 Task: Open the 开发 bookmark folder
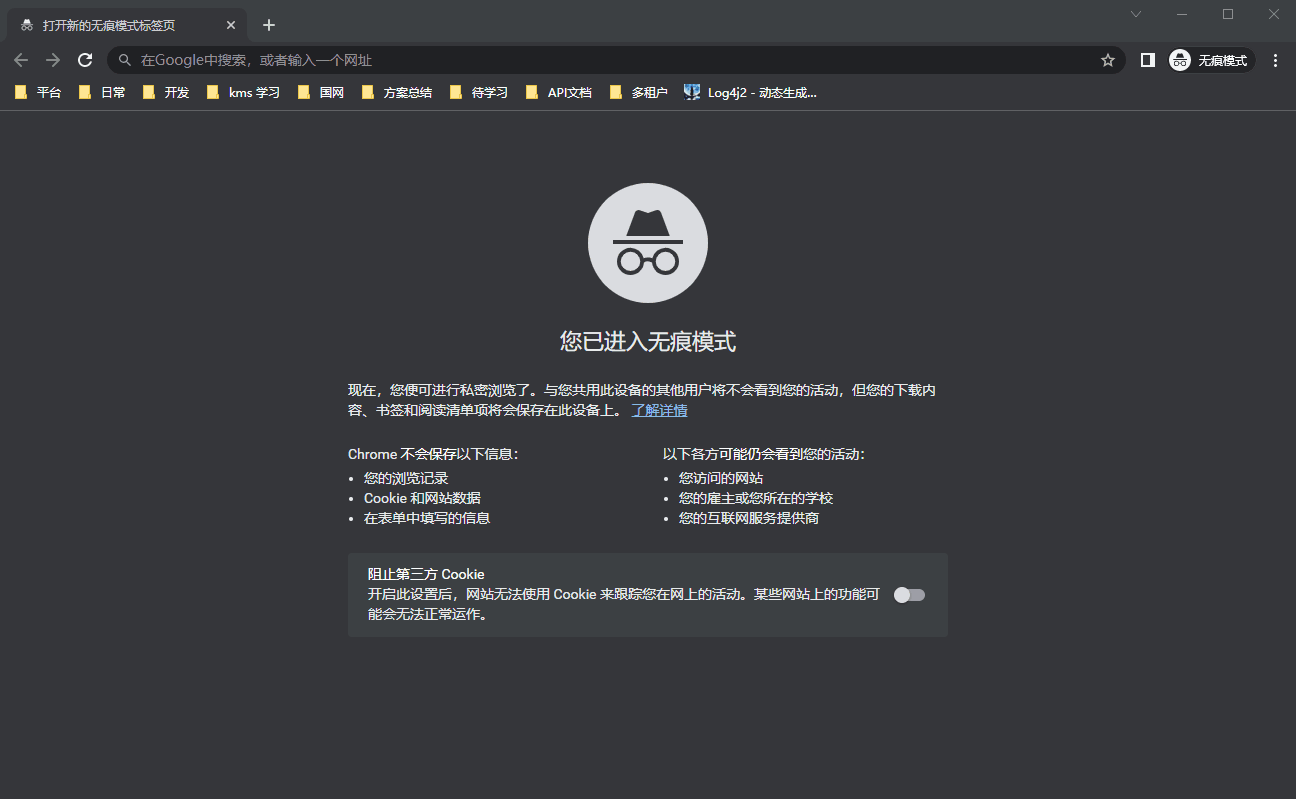[166, 92]
